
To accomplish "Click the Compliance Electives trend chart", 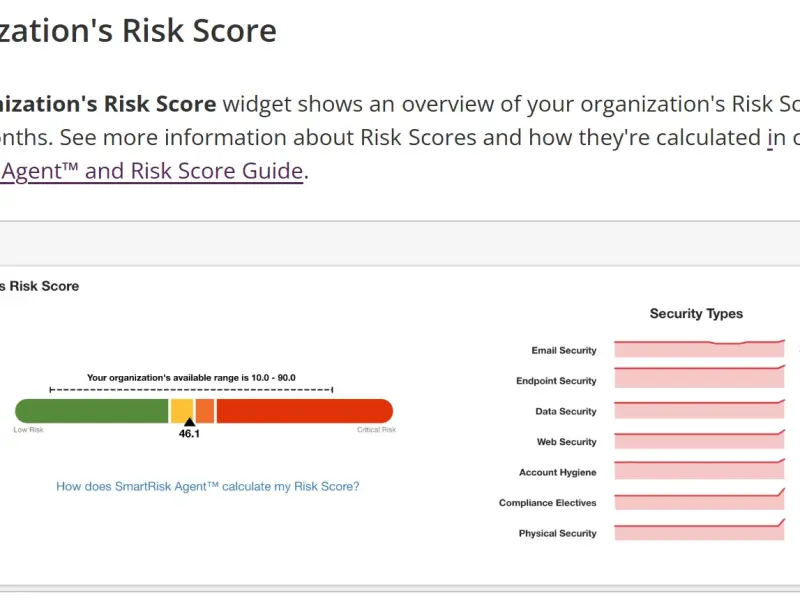I will (699, 501).
